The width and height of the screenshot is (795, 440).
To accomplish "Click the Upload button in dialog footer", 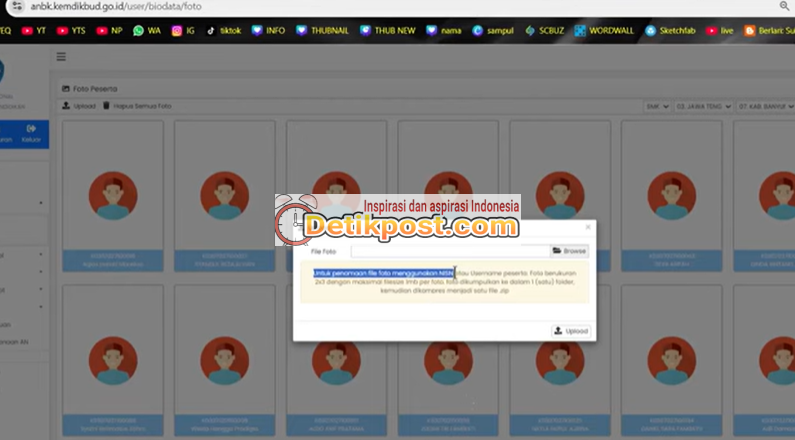I will (571, 331).
